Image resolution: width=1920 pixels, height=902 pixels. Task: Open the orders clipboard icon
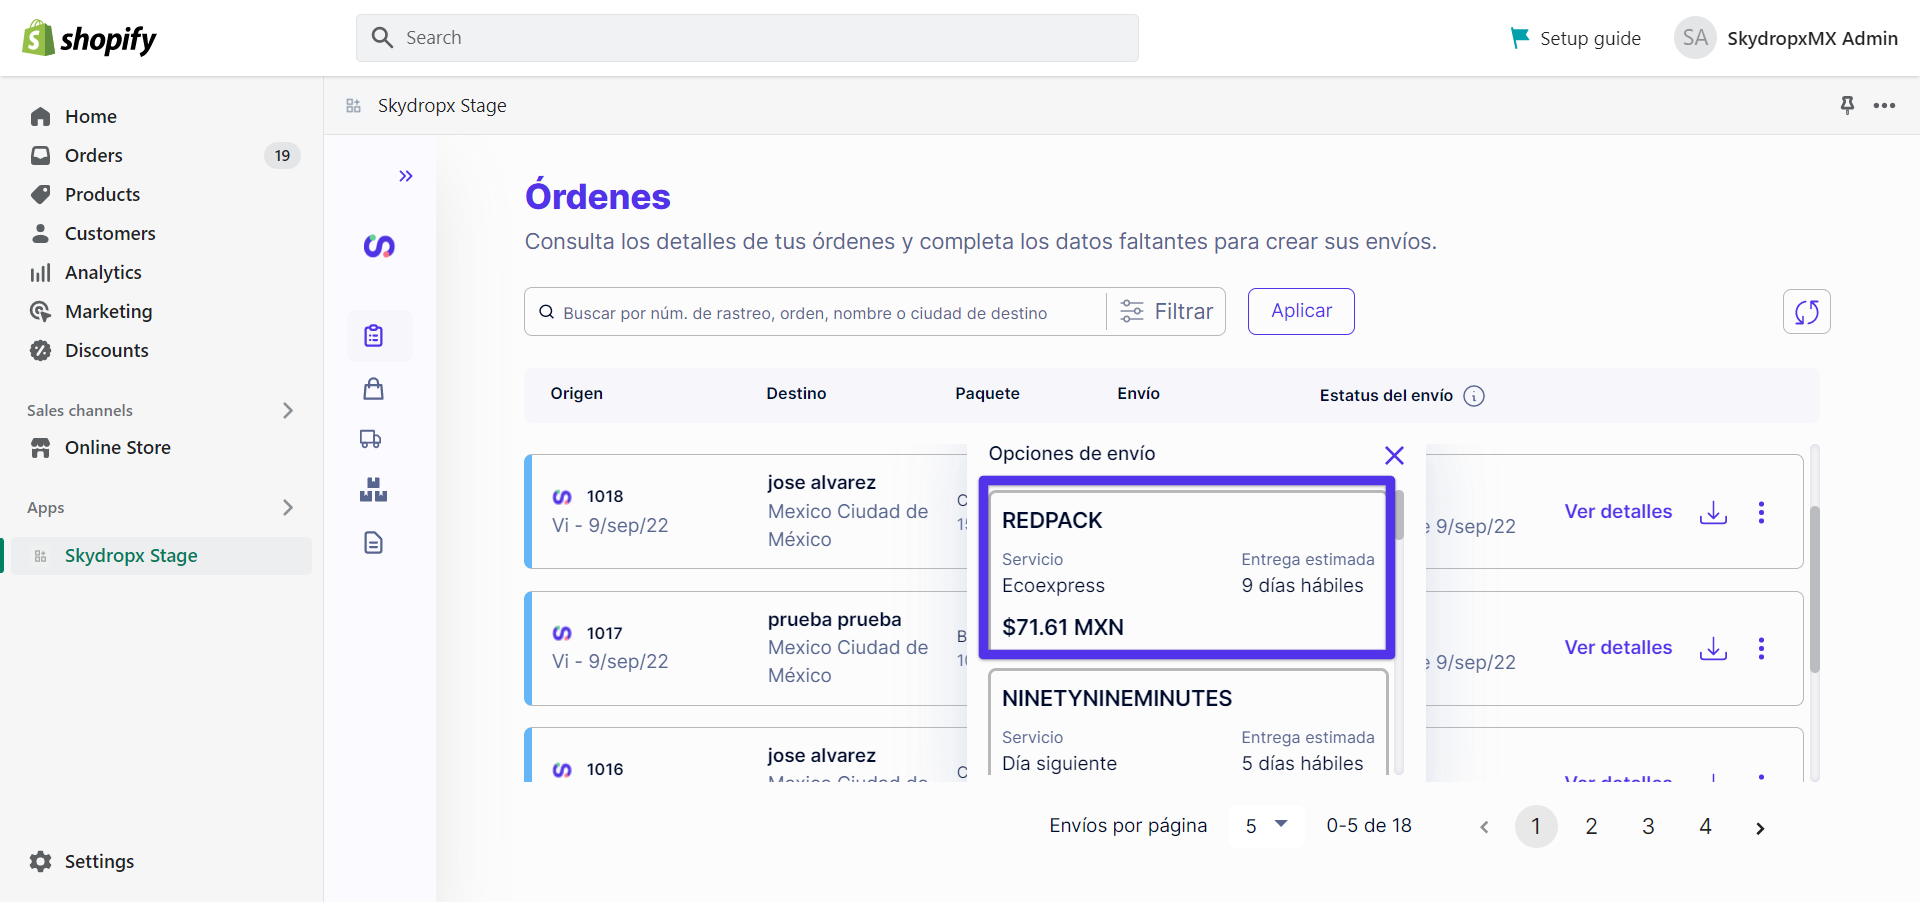point(374,336)
